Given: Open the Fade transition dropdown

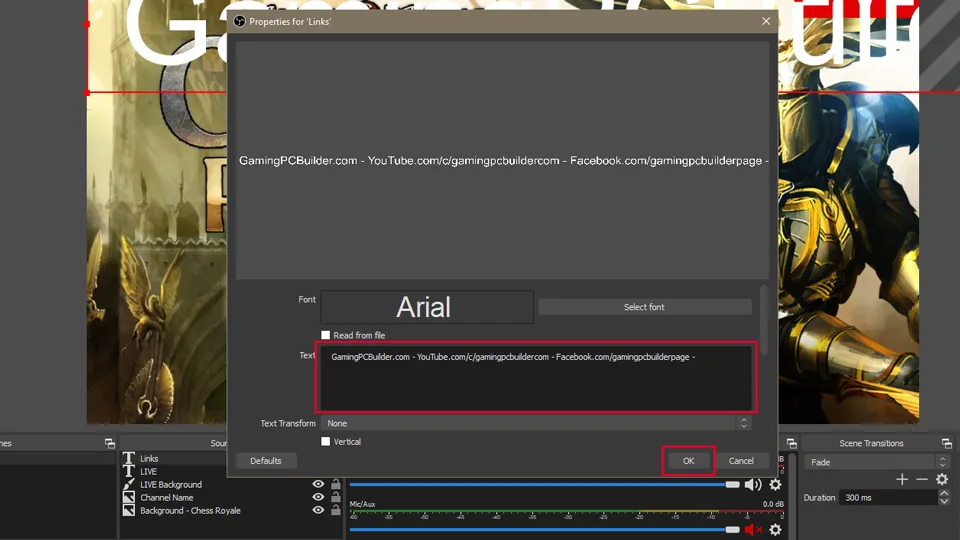Looking at the screenshot, I should click(877, 462).
